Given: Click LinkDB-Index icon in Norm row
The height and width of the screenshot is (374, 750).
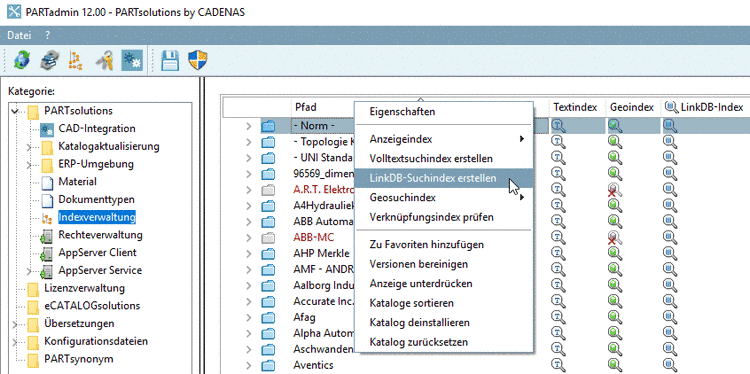Looking at the screenshot, I should [x=670, y=126].
